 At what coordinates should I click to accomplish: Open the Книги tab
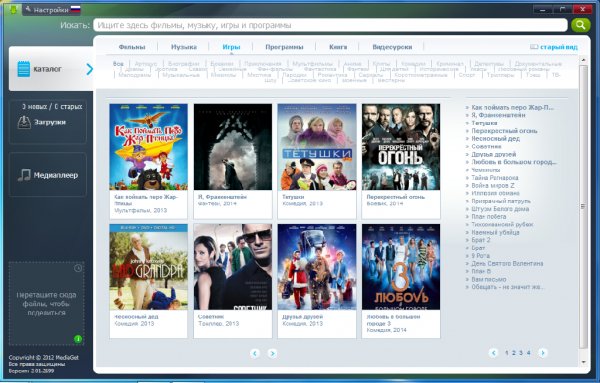pyautogui.click(x=338, y=47)
